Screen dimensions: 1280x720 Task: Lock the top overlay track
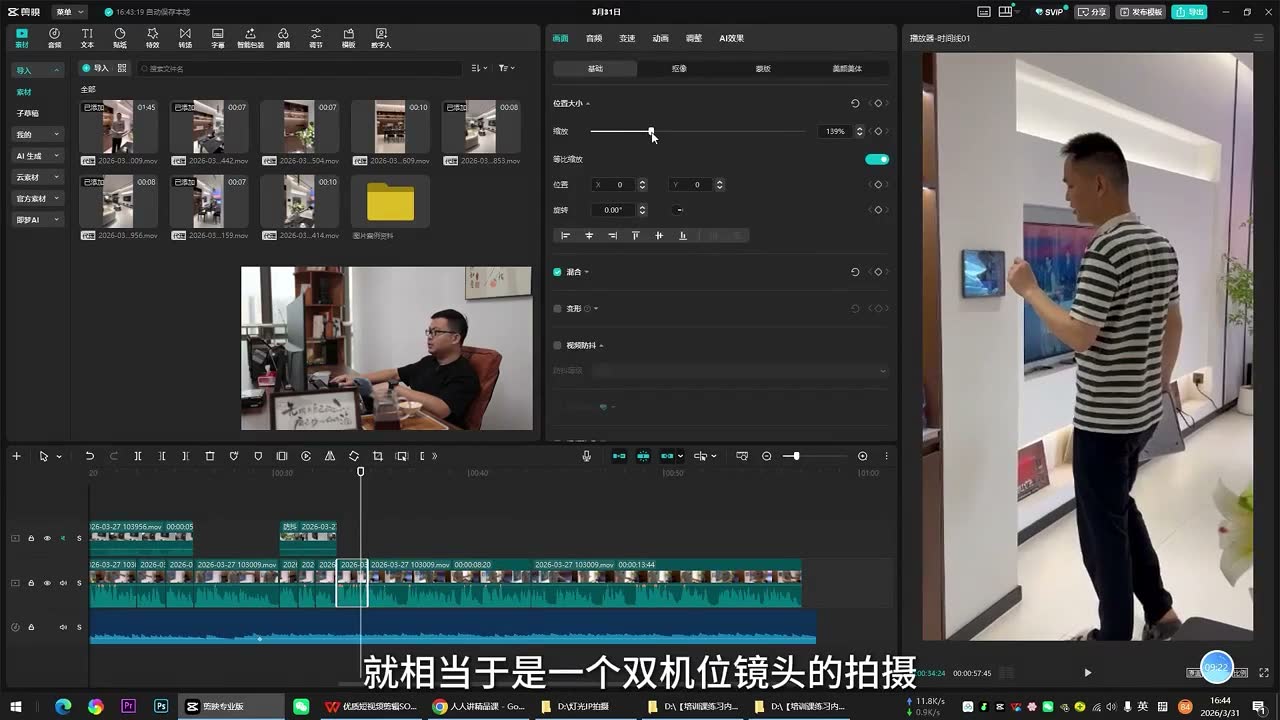[31, 538]
